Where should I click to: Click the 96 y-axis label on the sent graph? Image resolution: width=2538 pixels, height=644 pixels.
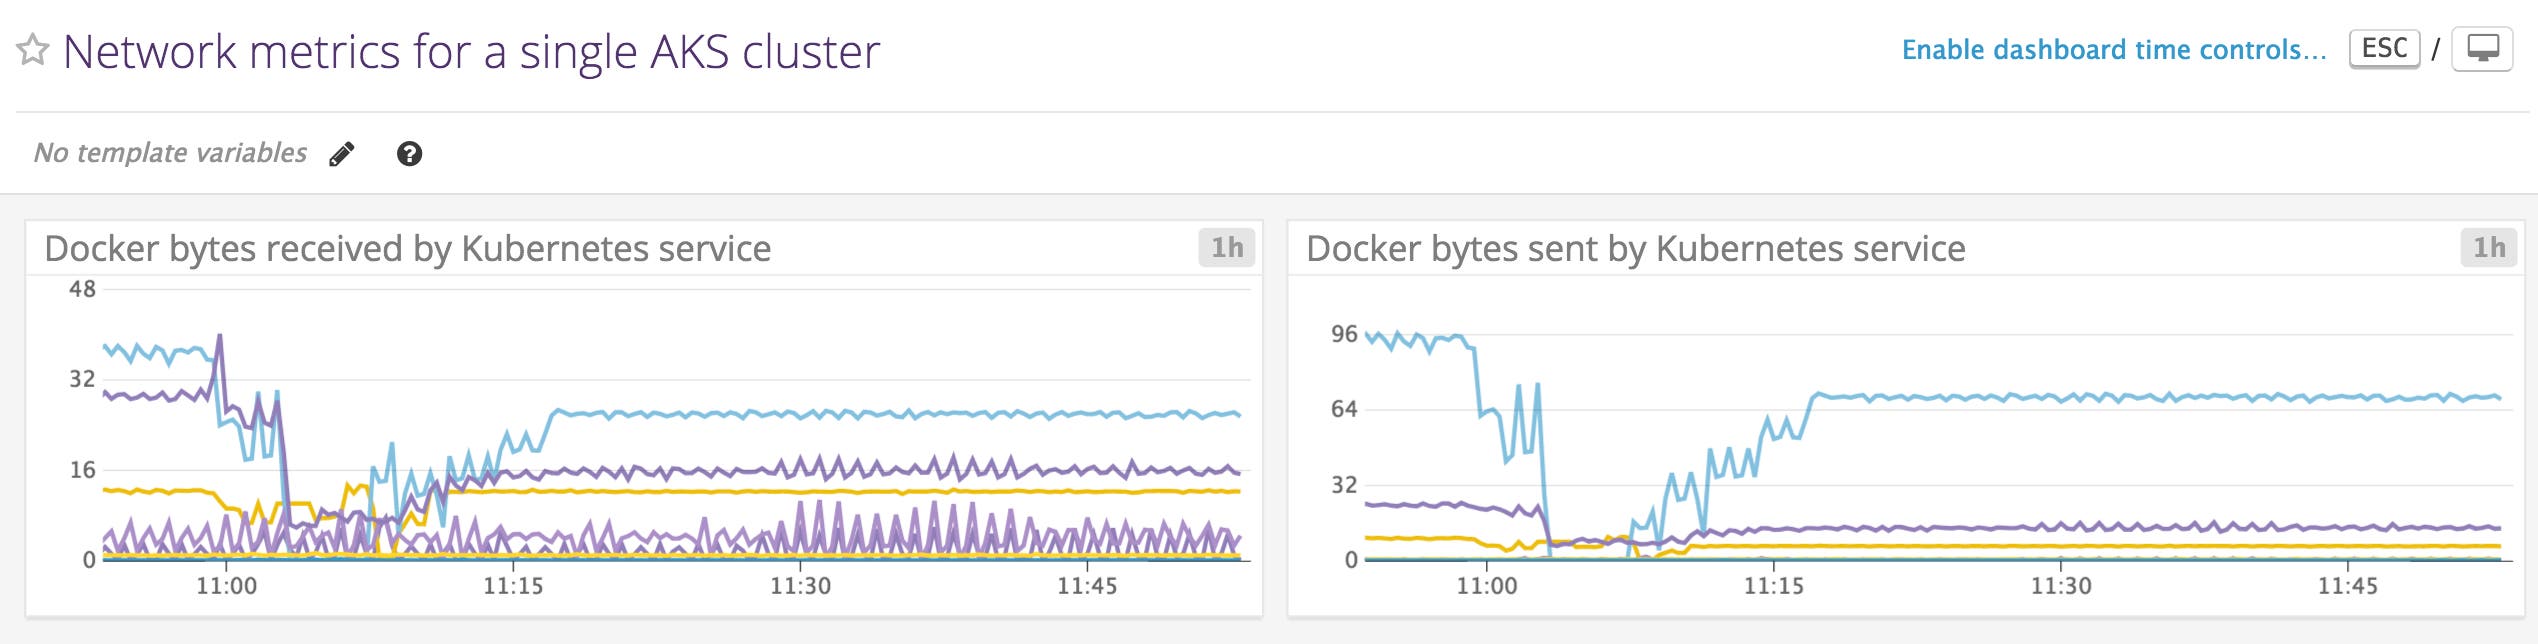click(x=1344, y=334)
